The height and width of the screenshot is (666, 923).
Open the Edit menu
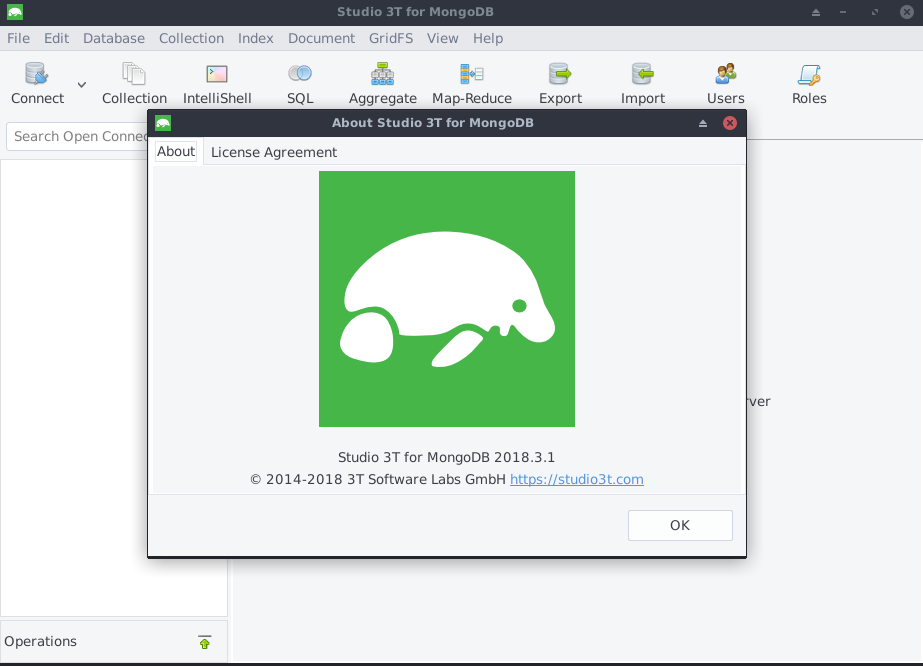click(57, 38)
